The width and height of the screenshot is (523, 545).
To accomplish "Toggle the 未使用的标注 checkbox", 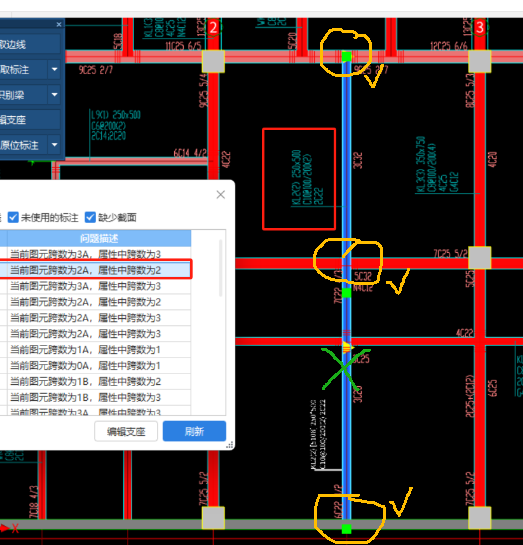I will [13, 218].
